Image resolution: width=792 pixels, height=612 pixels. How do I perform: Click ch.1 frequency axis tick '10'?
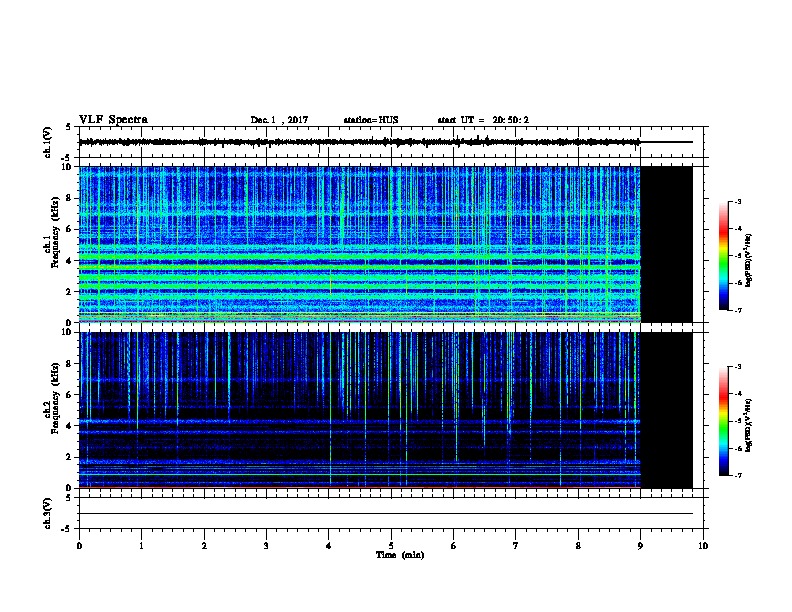tap(68, 167)
